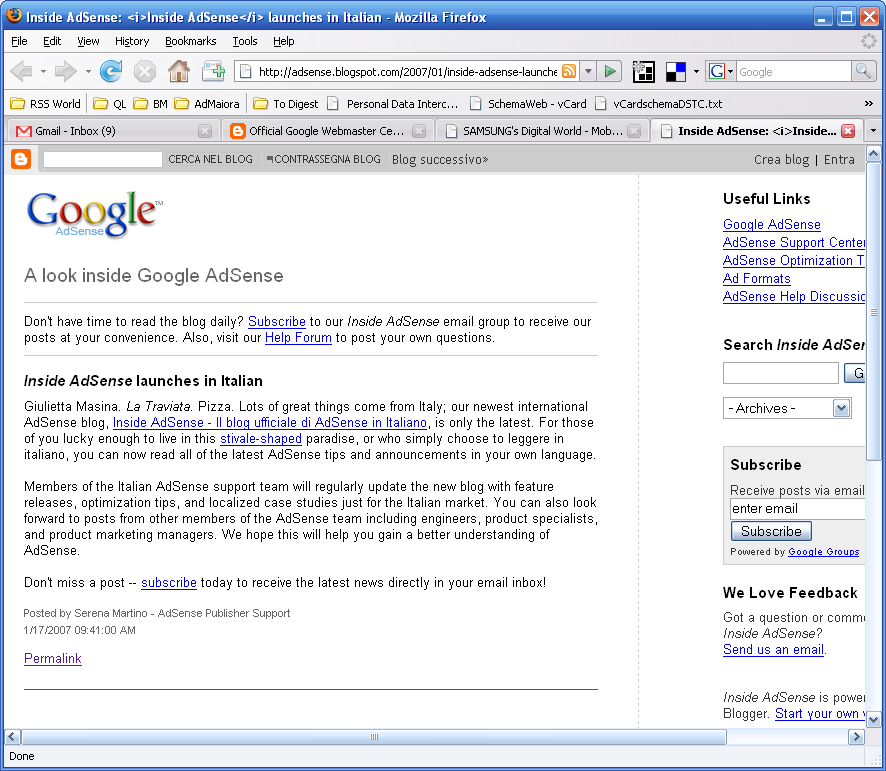Viewport: 886px width, 771px height.
Task: Open the stivale-shaped link
Action: click(260, 439)
